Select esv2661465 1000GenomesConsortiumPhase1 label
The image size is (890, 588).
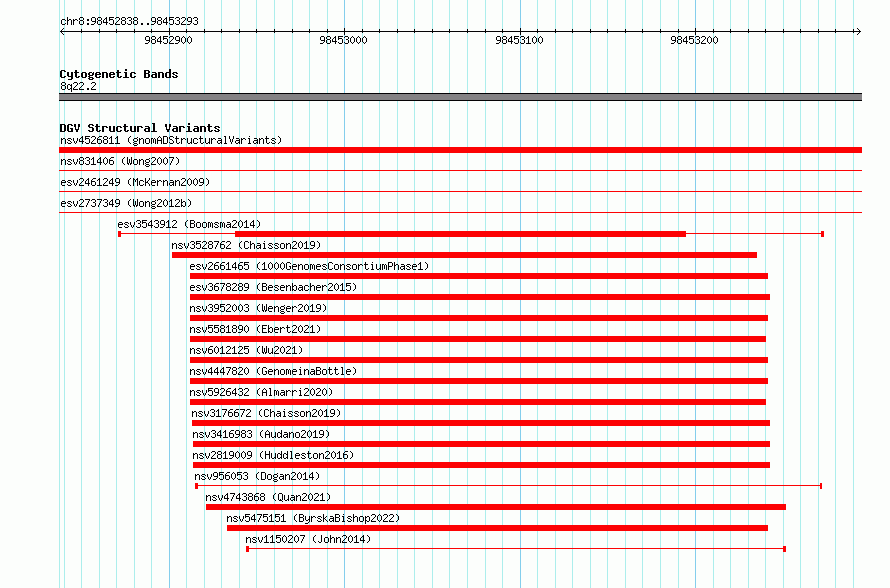309,266
